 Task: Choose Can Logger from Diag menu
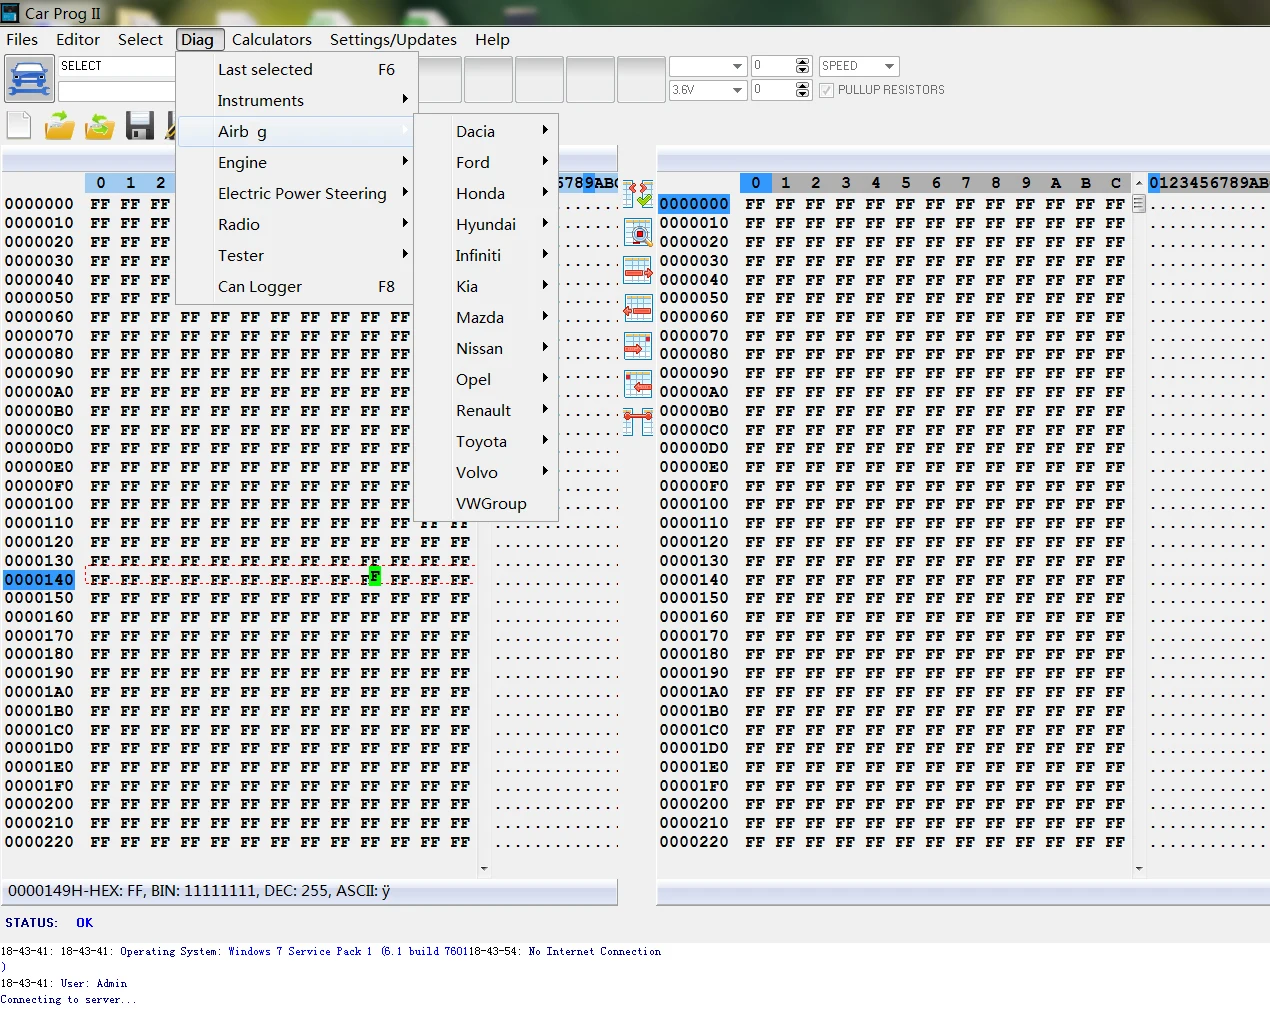pyautogui.click(x=260, y=286)
